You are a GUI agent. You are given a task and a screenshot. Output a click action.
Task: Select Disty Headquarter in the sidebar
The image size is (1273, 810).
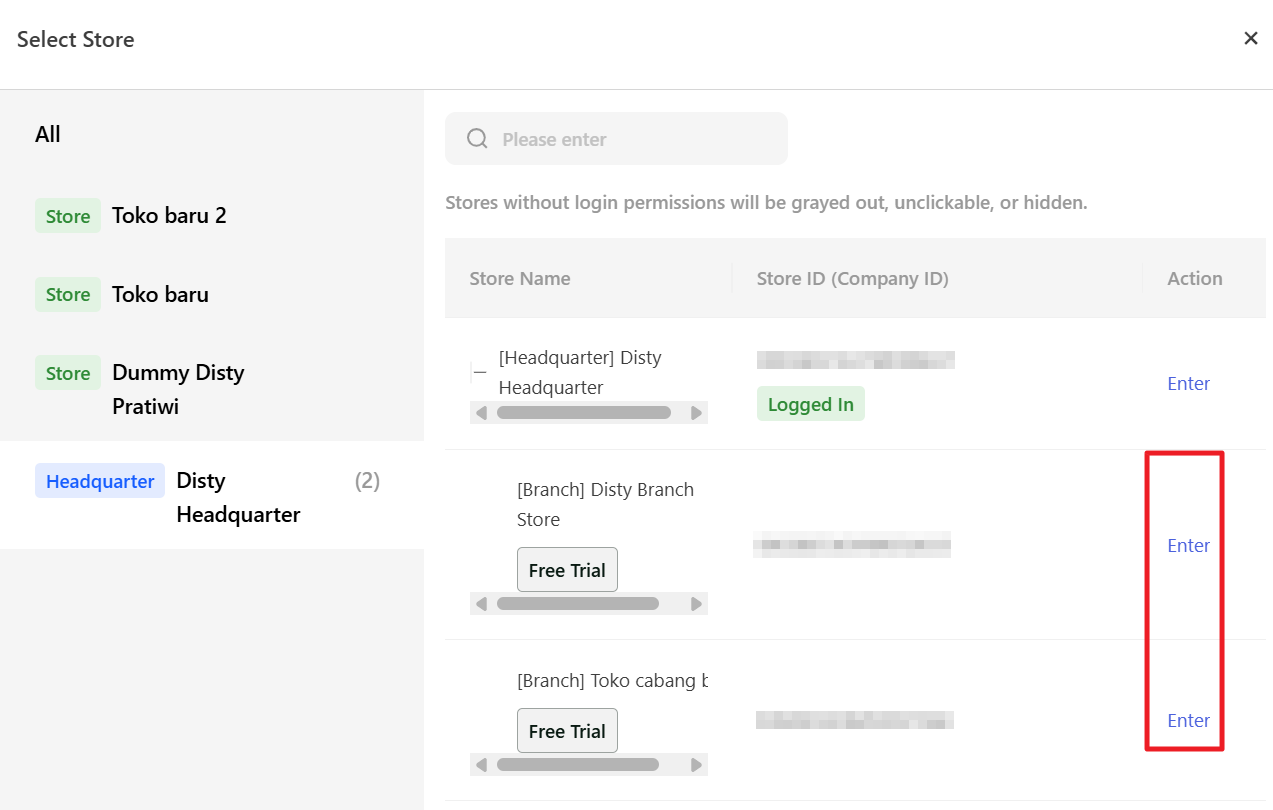(x=237, y=496)
